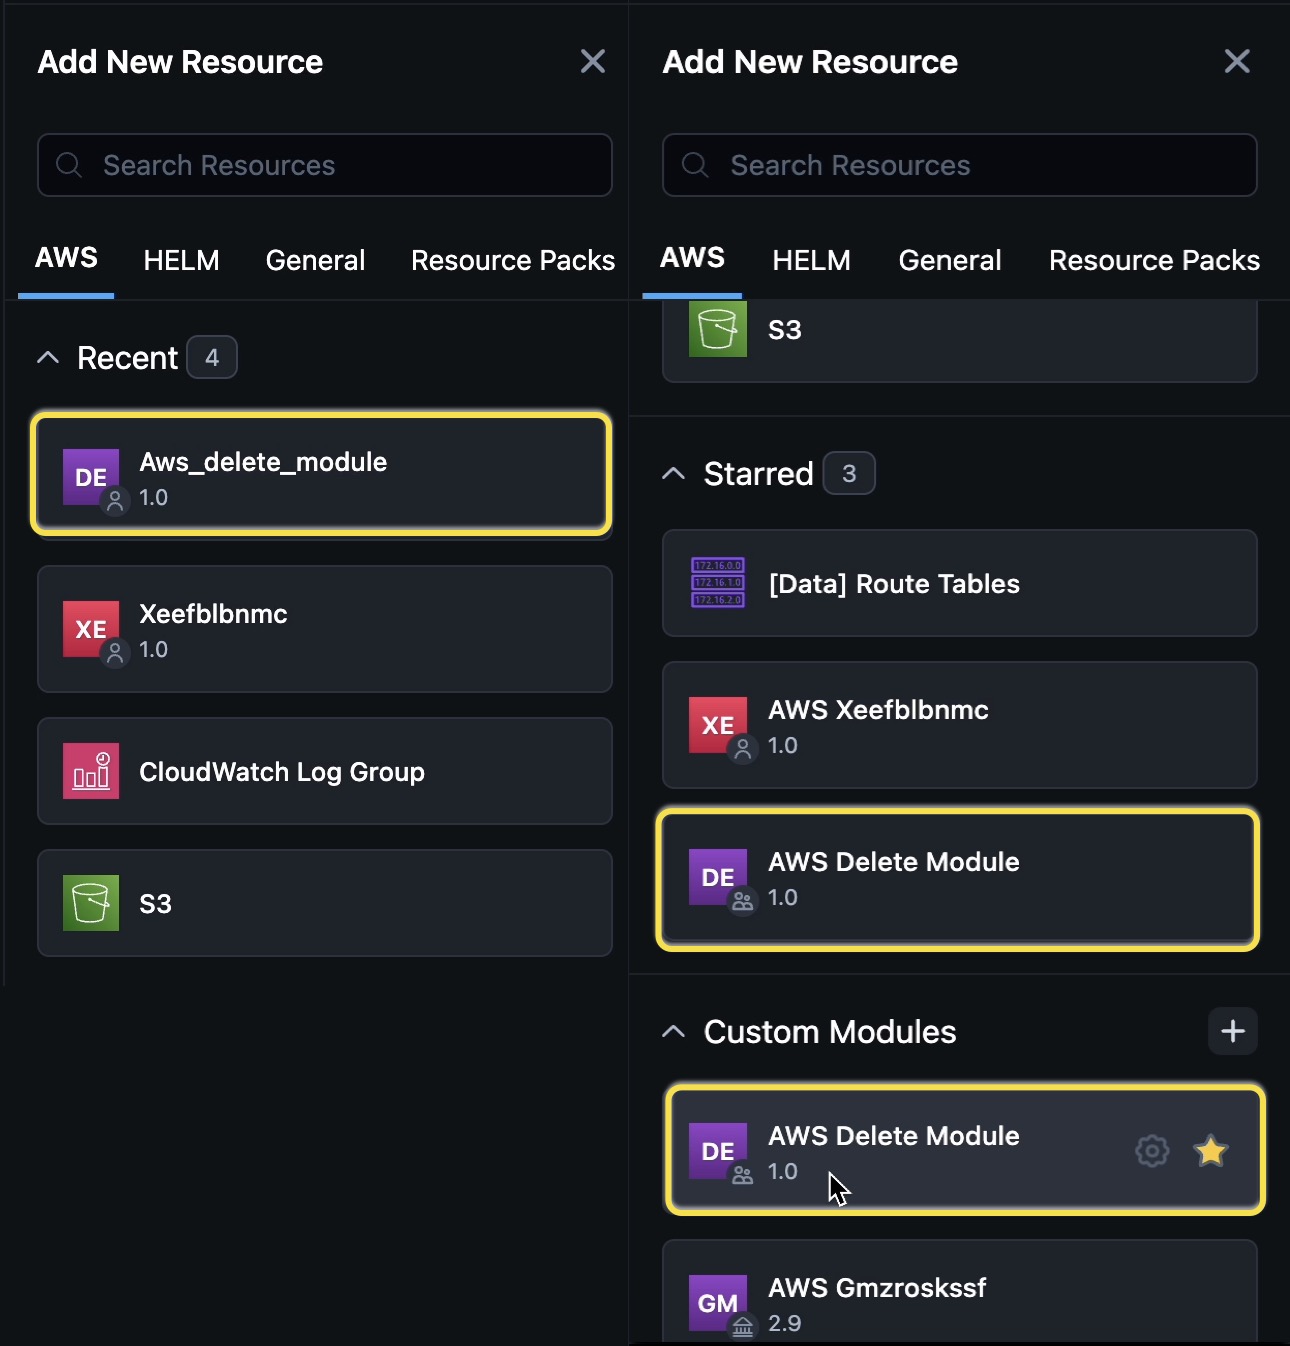
Task: Click the Aws_delete_module DE icon in Recent
Action: click(91, 477)
